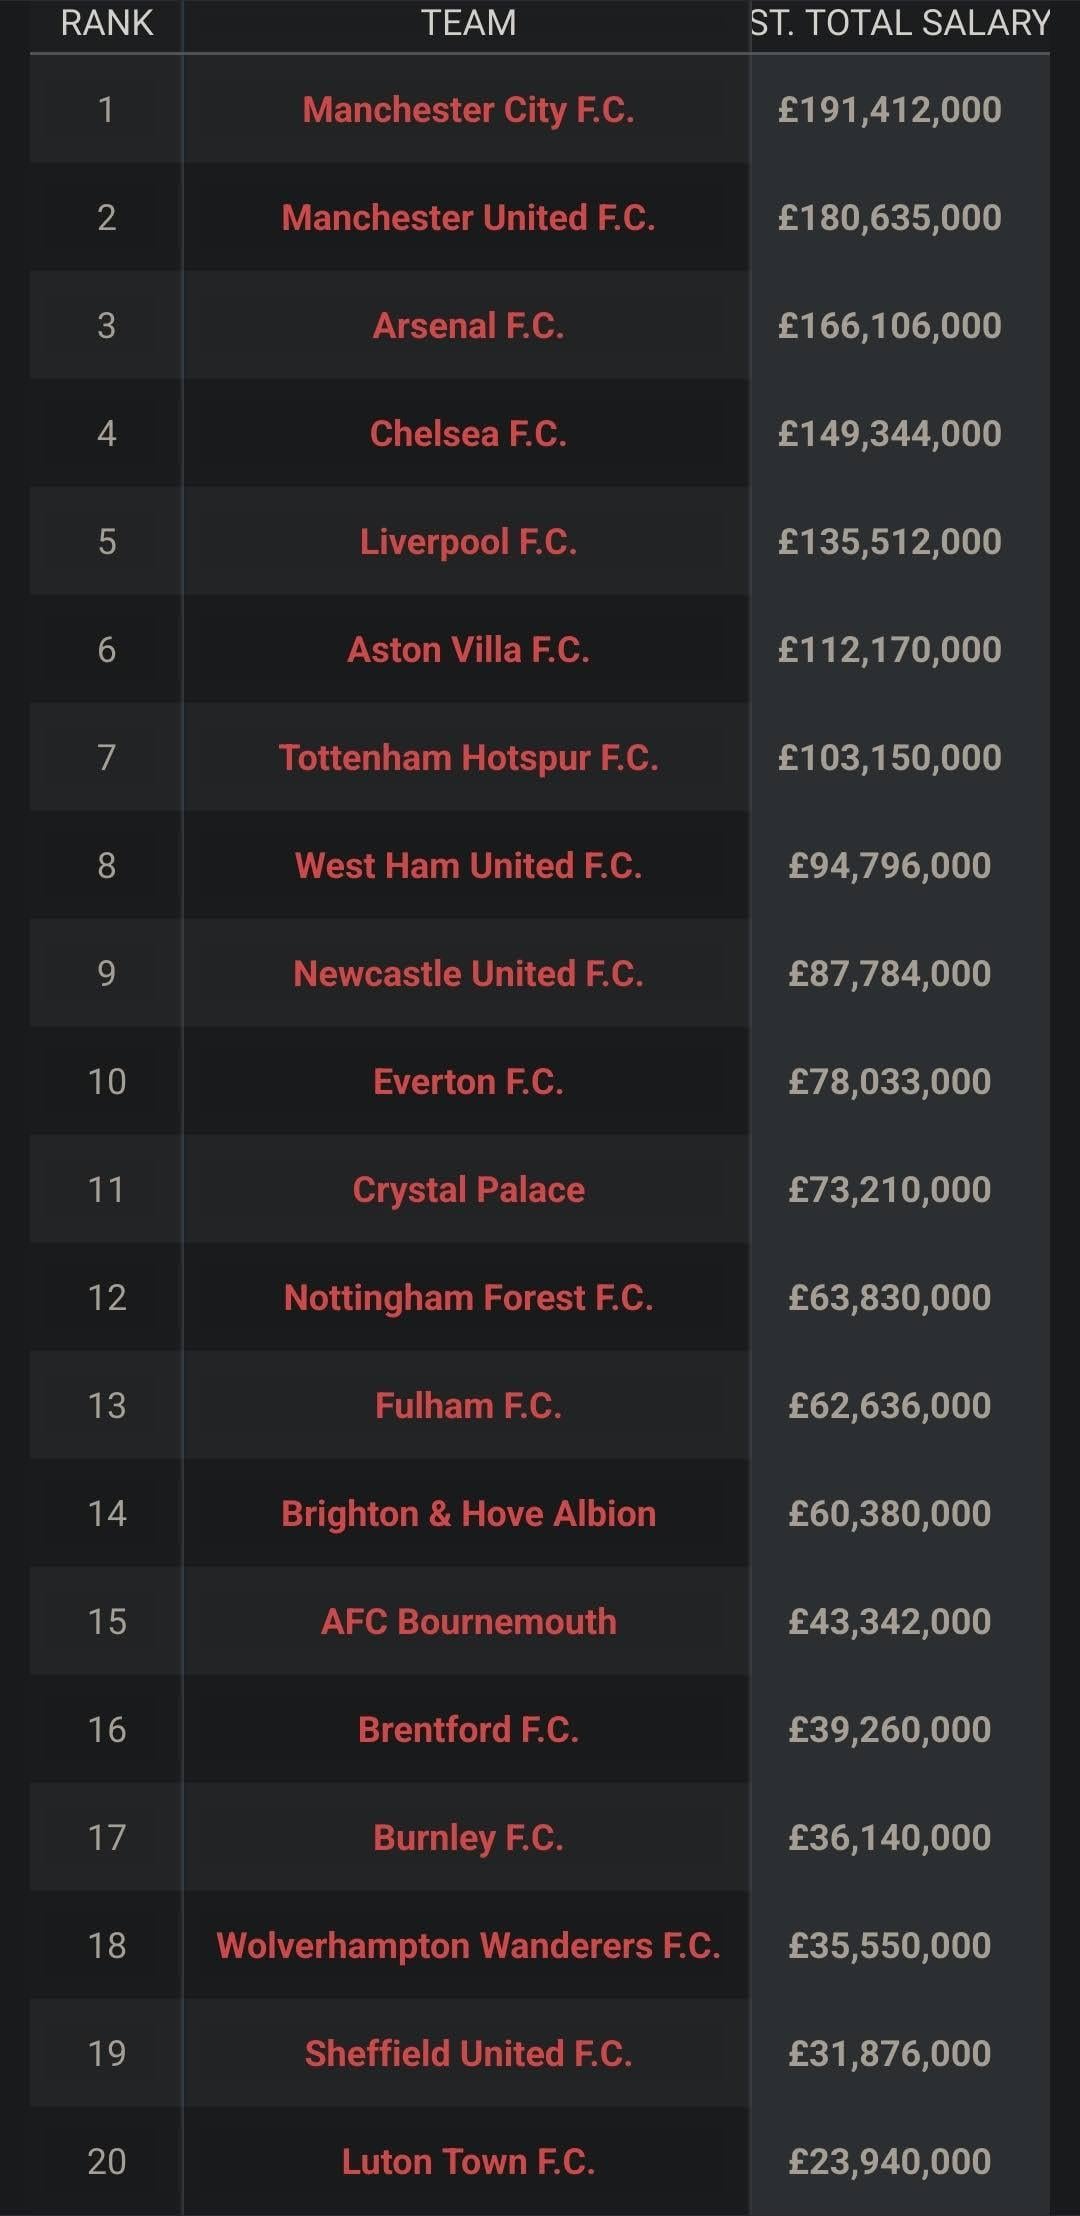Select the Nottingham Forest F.C. link
The height and width of the screenshot is (2216, 1080).
coord(468,1298)
